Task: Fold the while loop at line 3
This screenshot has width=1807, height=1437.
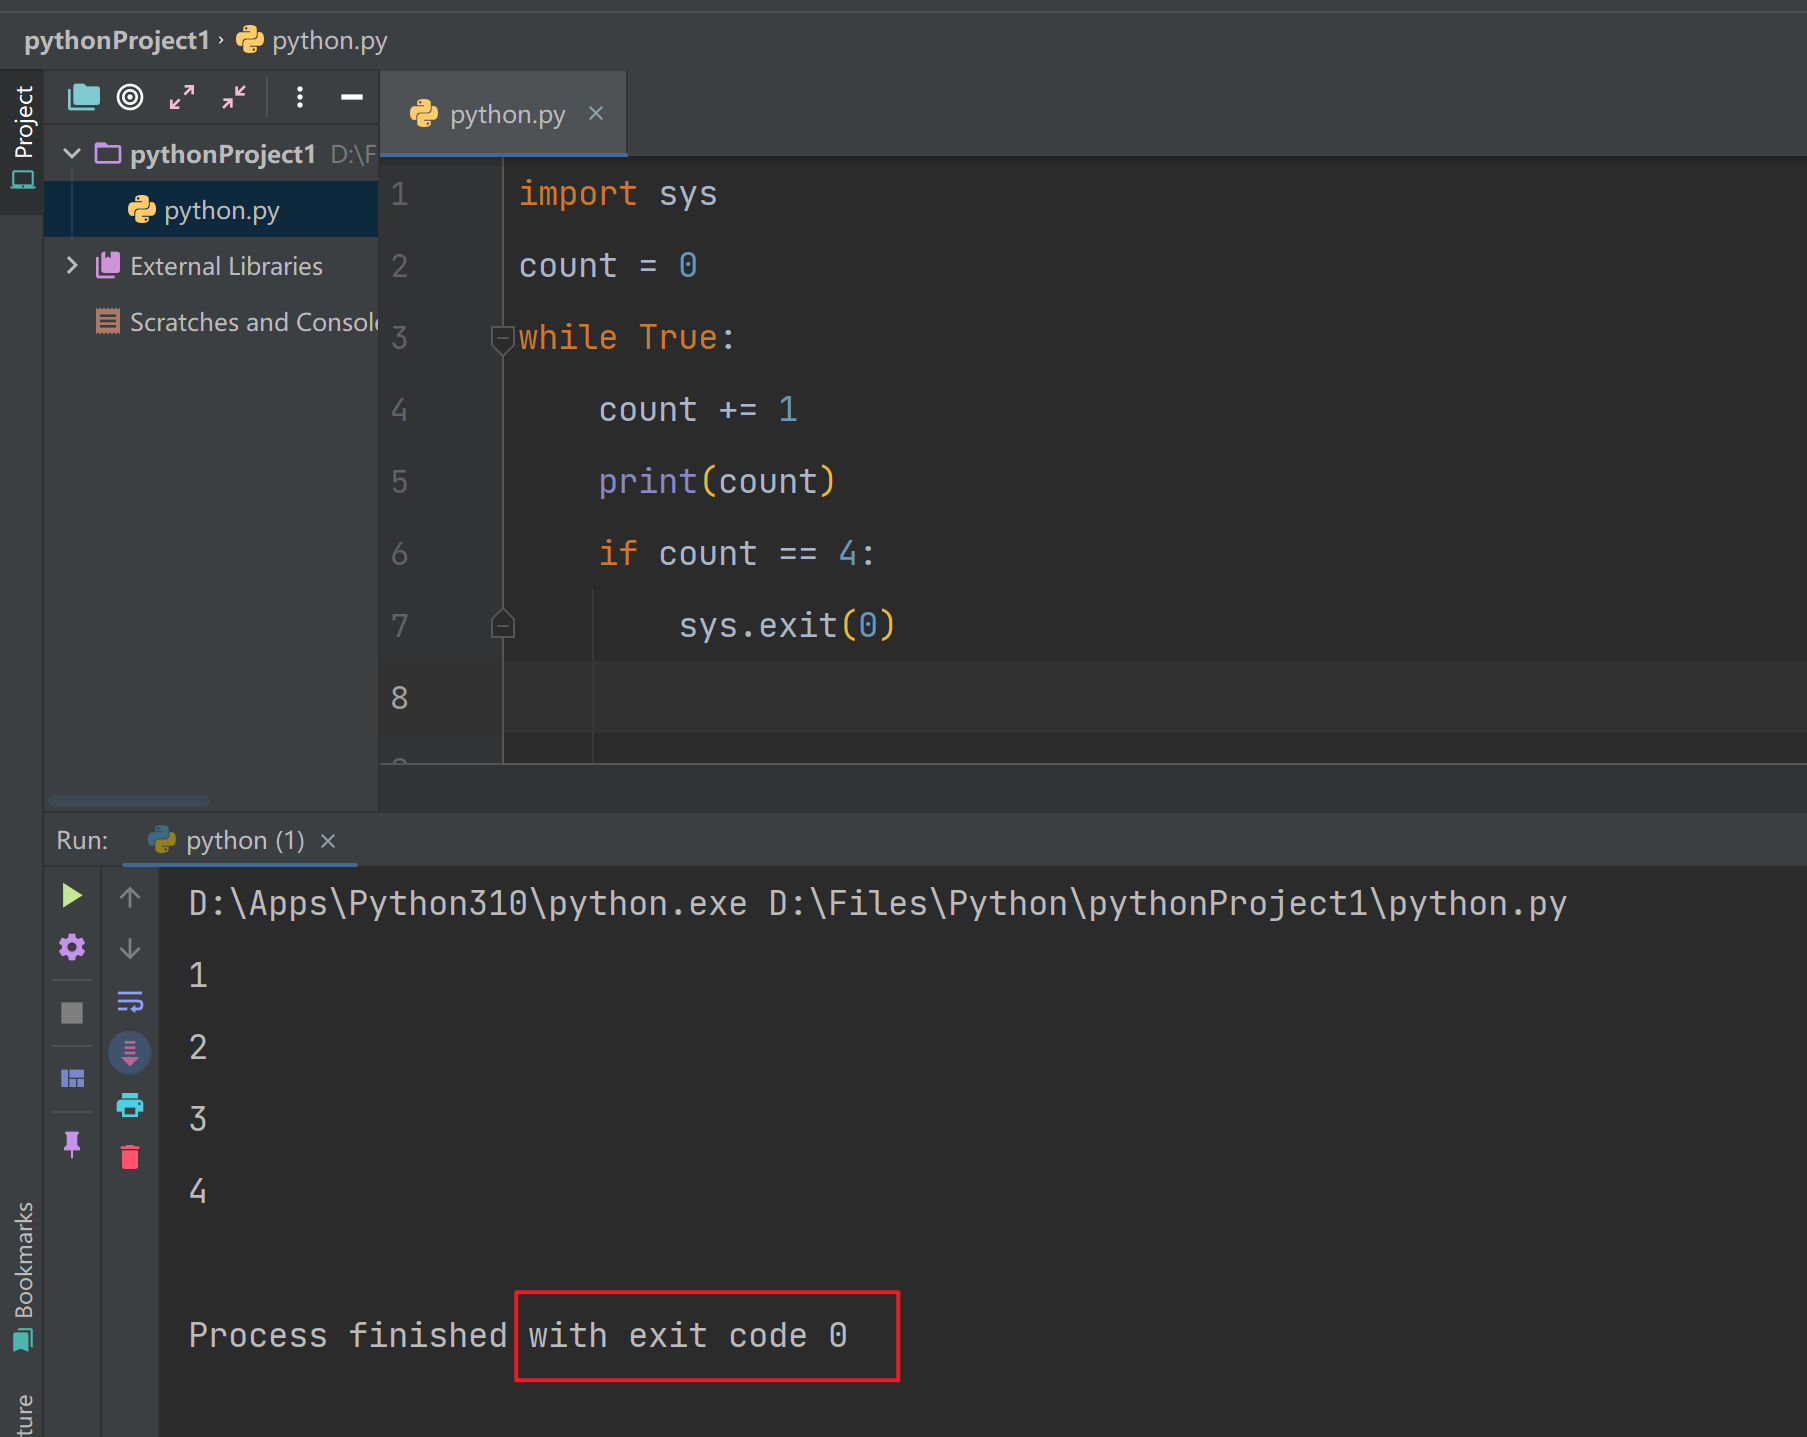Action: pos(502,339)
